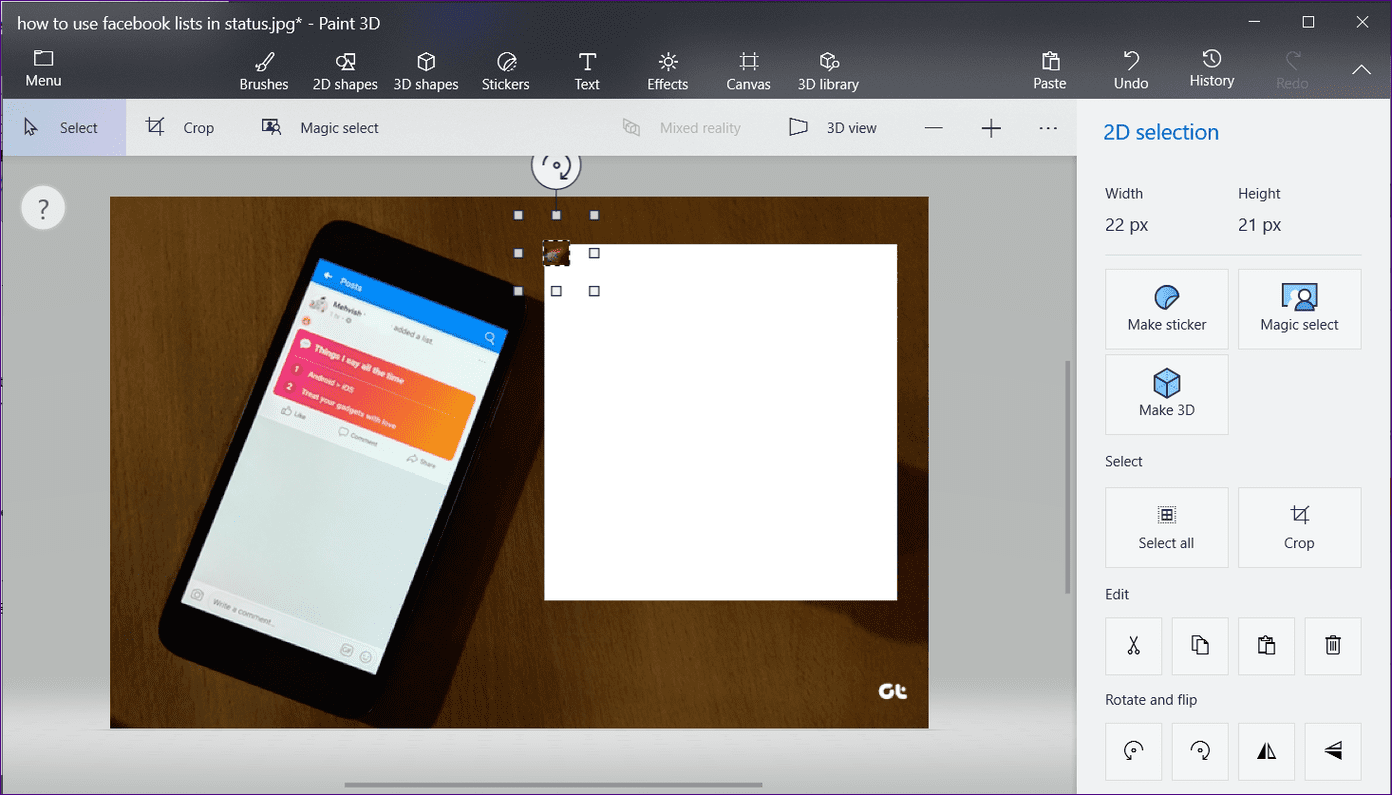Click the Make sticker button
The image size is (1392, 795).
coord(1167,309)
